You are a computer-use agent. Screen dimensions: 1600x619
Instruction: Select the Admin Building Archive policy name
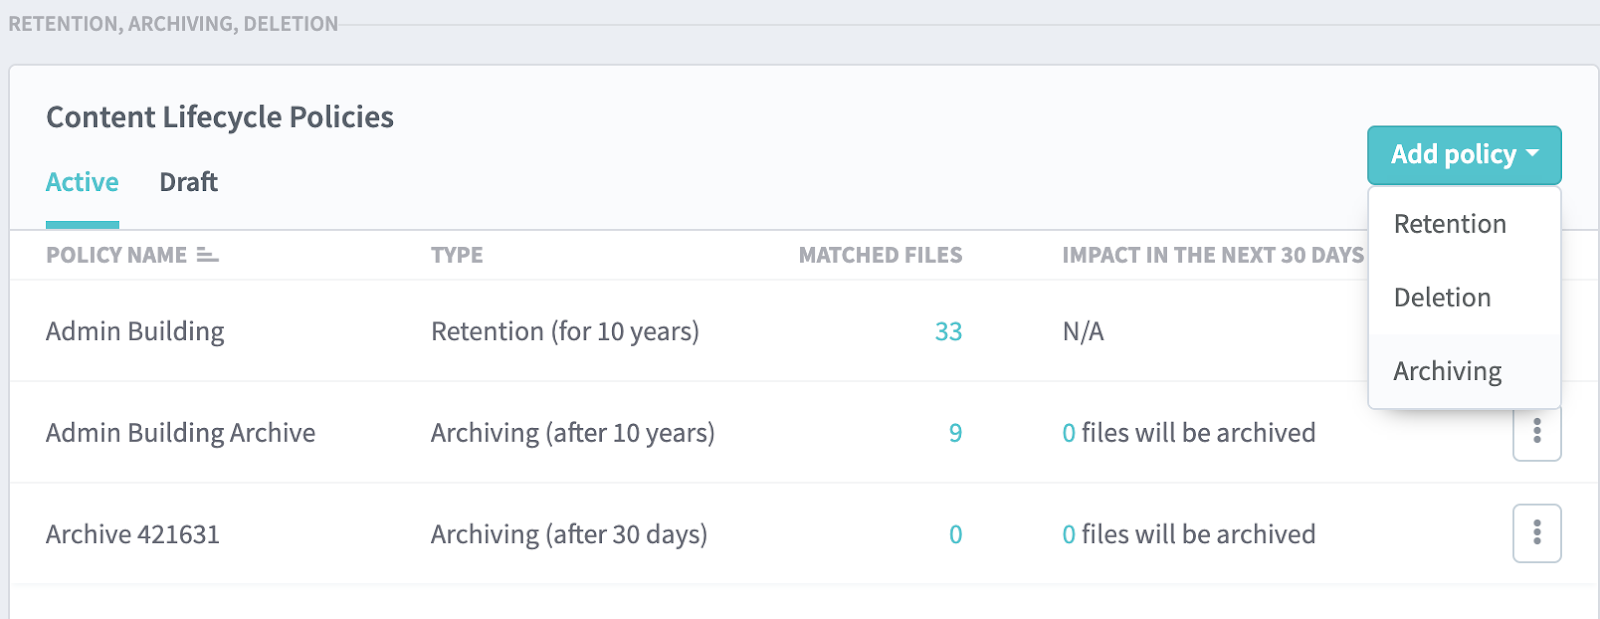point(180,433)
